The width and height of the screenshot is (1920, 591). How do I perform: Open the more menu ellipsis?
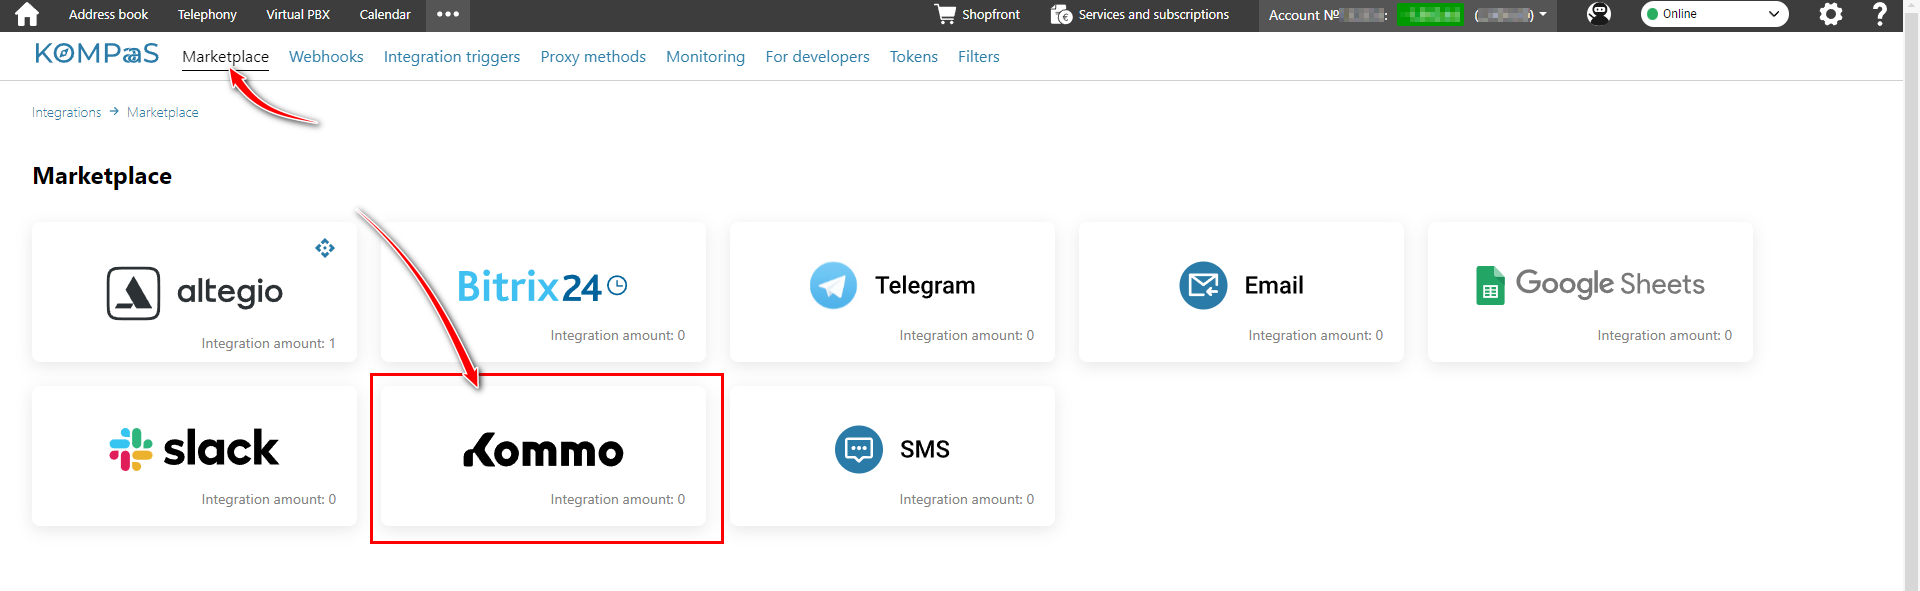pyautogui.click(x=448, y=14)
